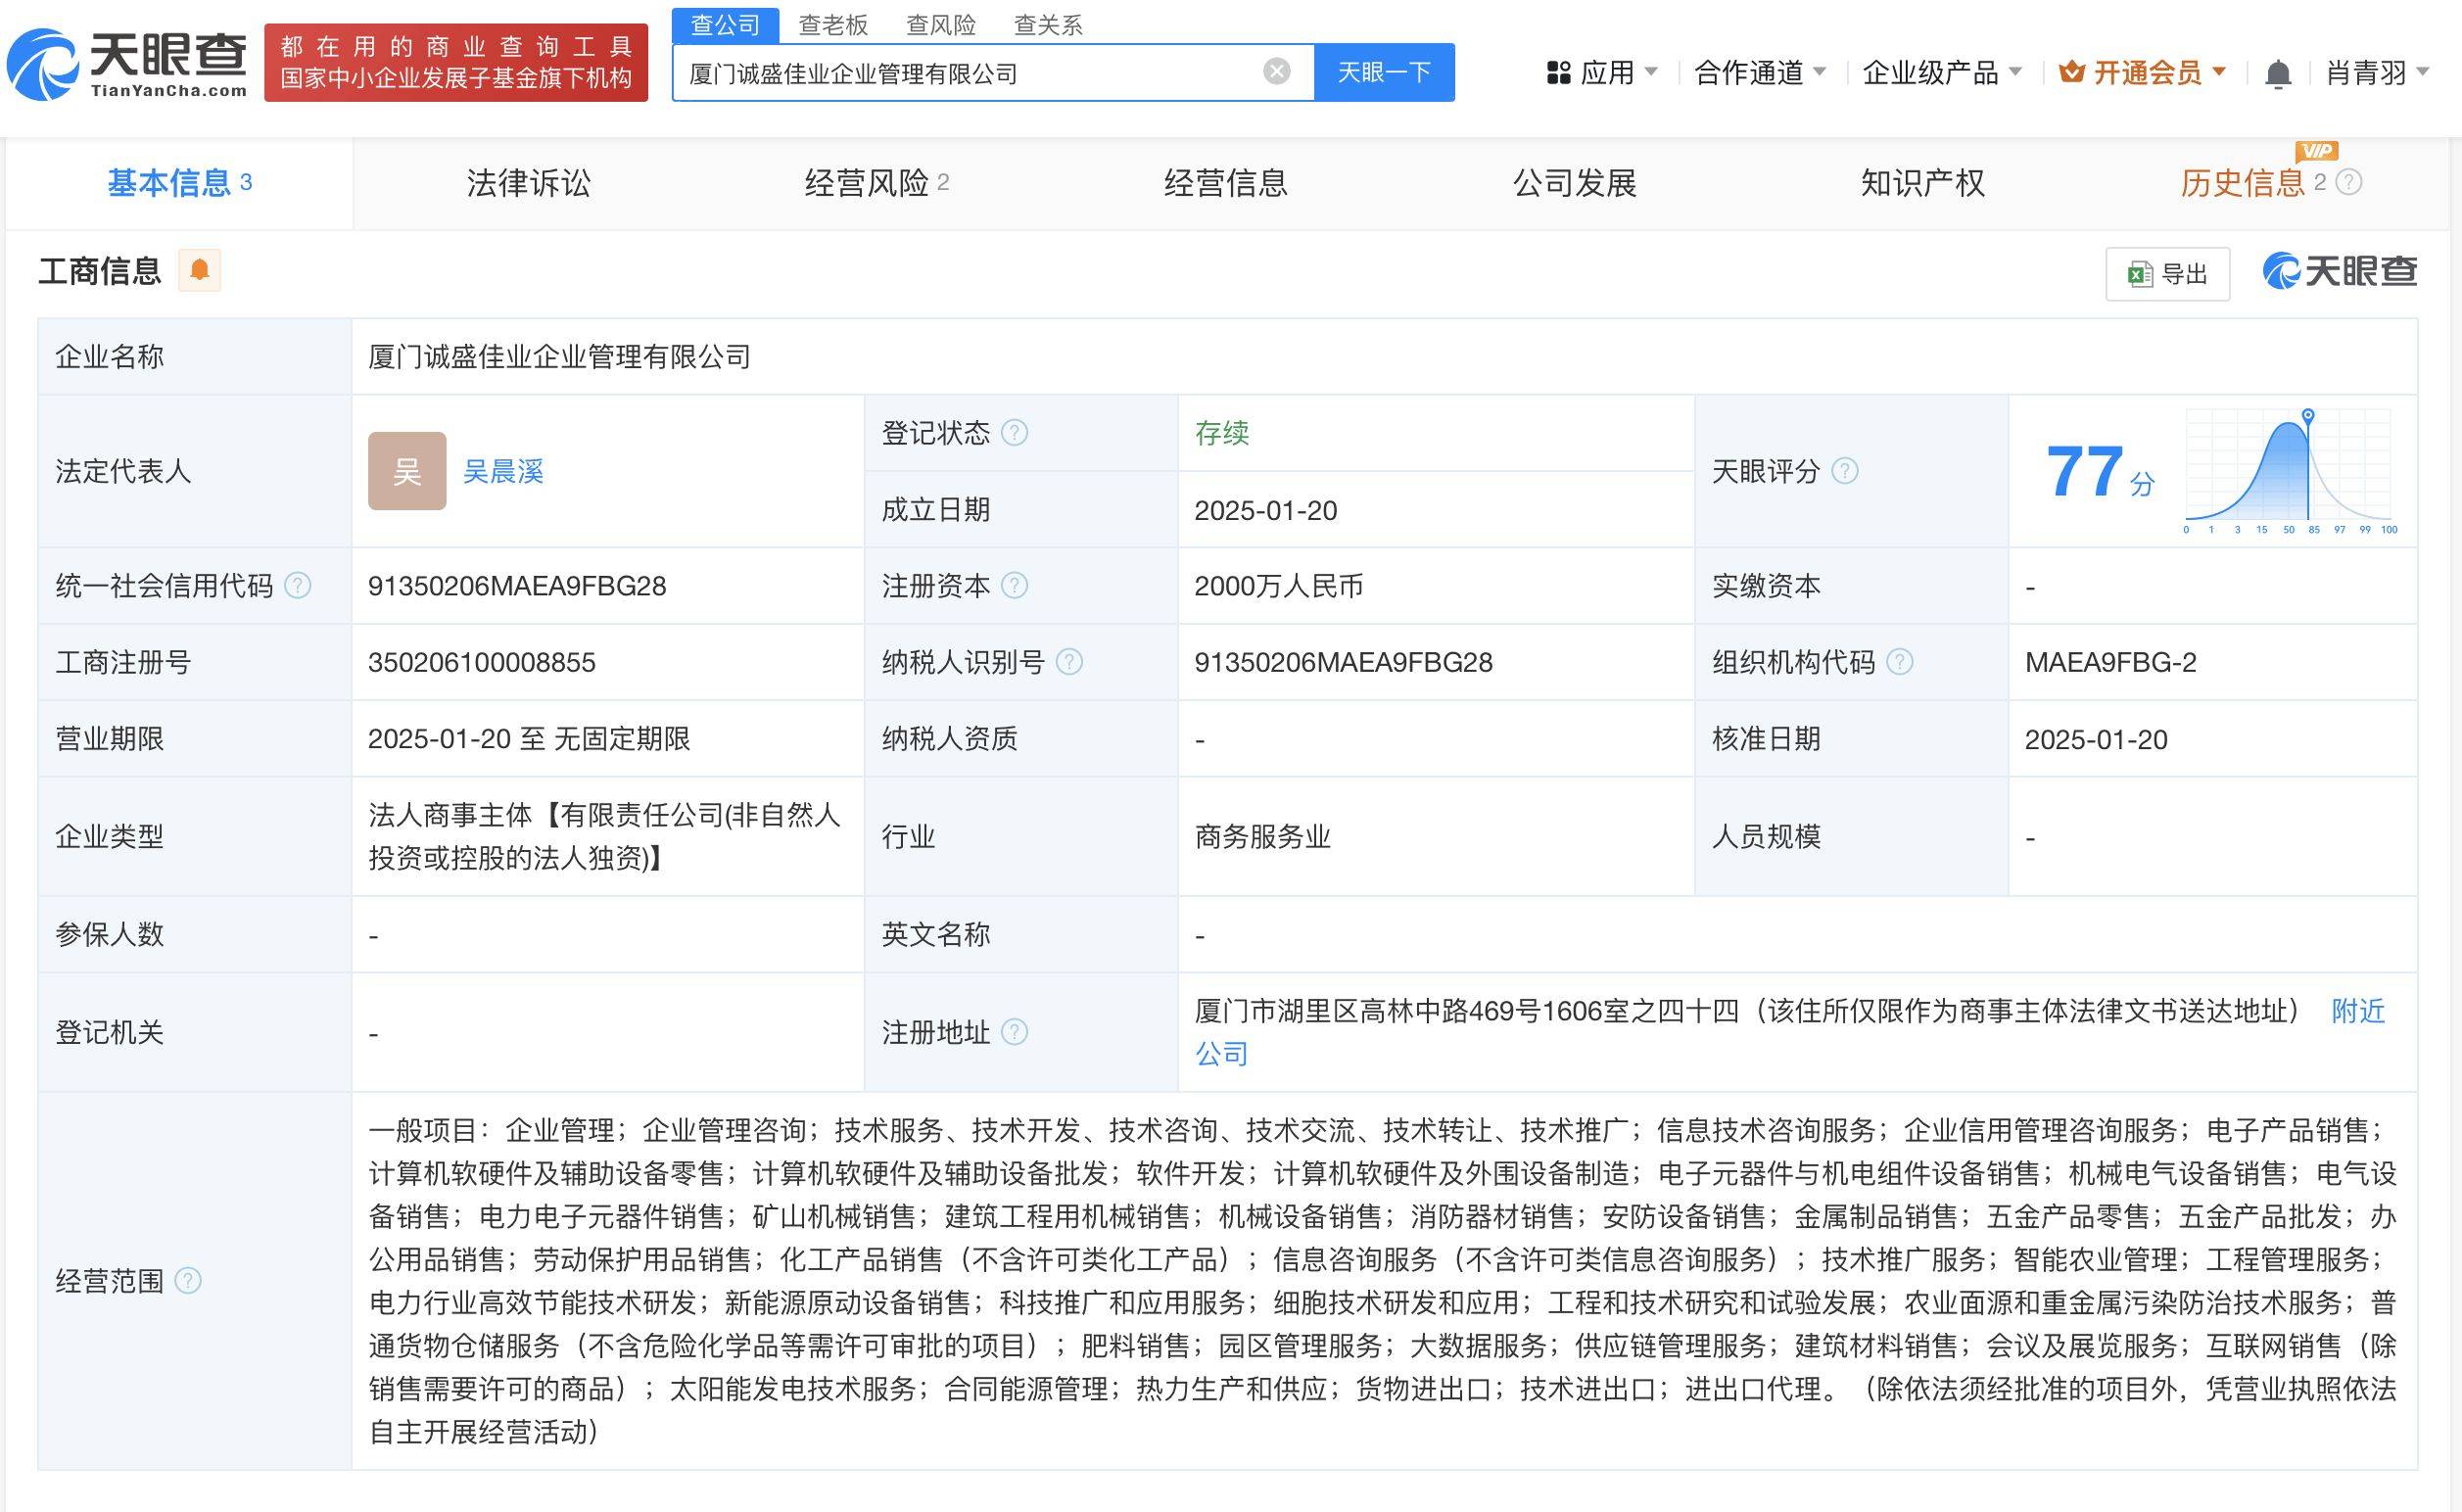Image resolution: width=2462 pixels, height=1512 pixels.
Task: Click the 存续 registration status value
Action: pos(1221,433)
